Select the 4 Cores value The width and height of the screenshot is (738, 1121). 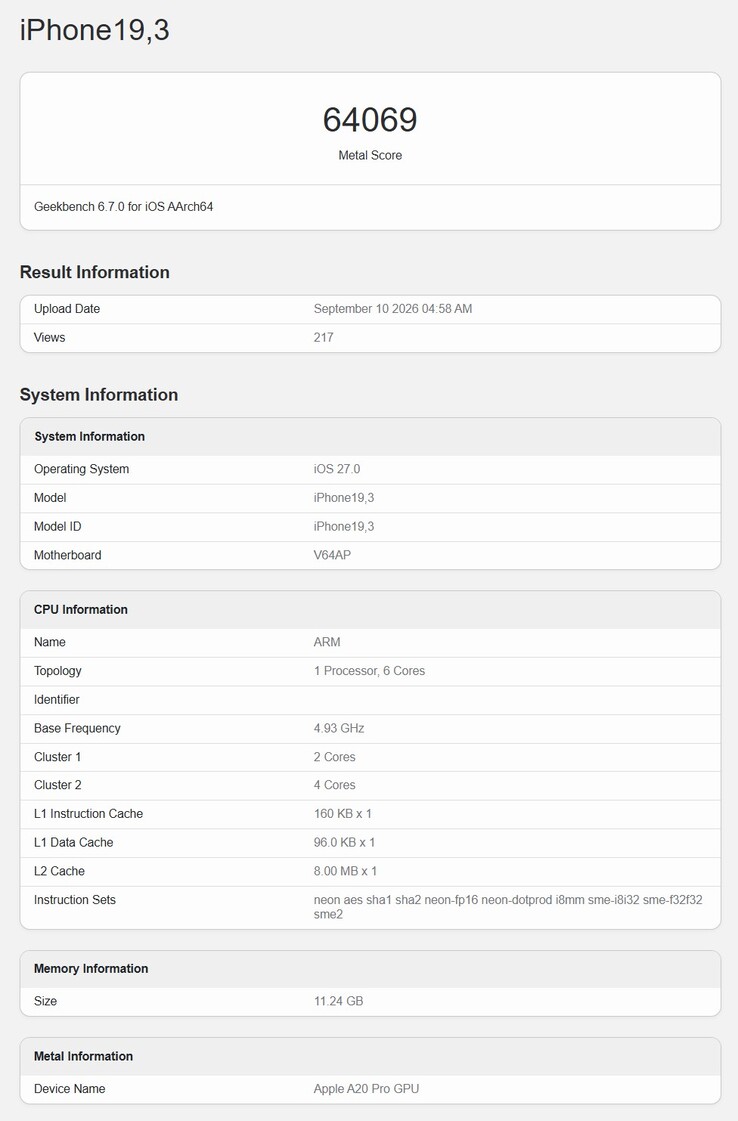pyautogui.click(x=335, y=785)
